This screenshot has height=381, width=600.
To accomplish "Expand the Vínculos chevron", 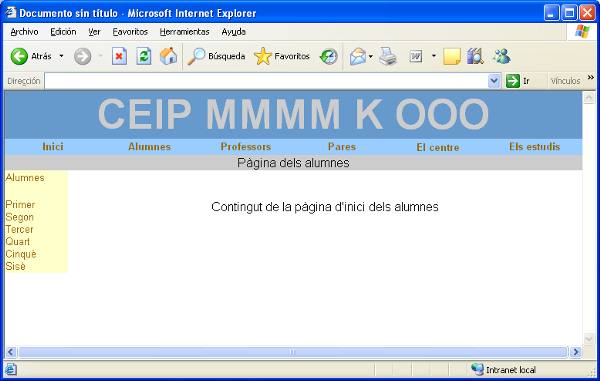I will (590, 78).
